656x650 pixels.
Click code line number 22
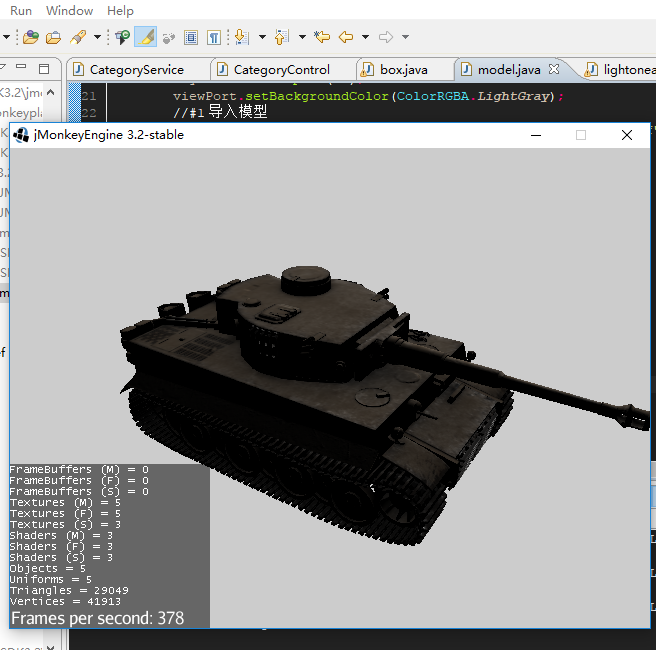[89, 113]
